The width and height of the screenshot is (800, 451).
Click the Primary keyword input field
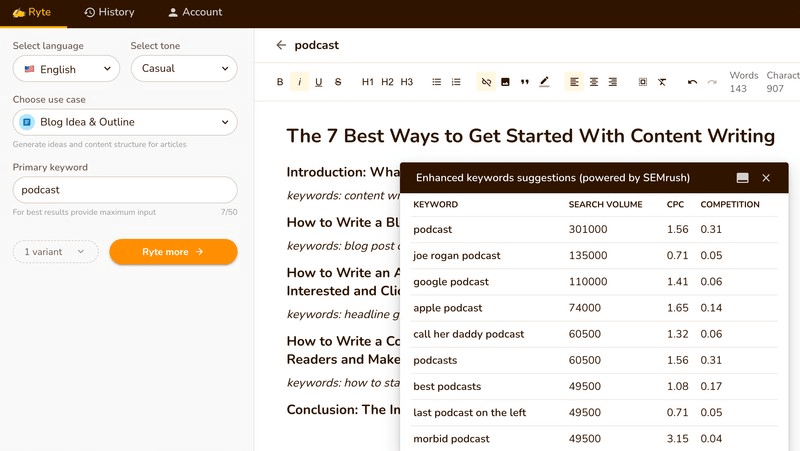(125, 190)
